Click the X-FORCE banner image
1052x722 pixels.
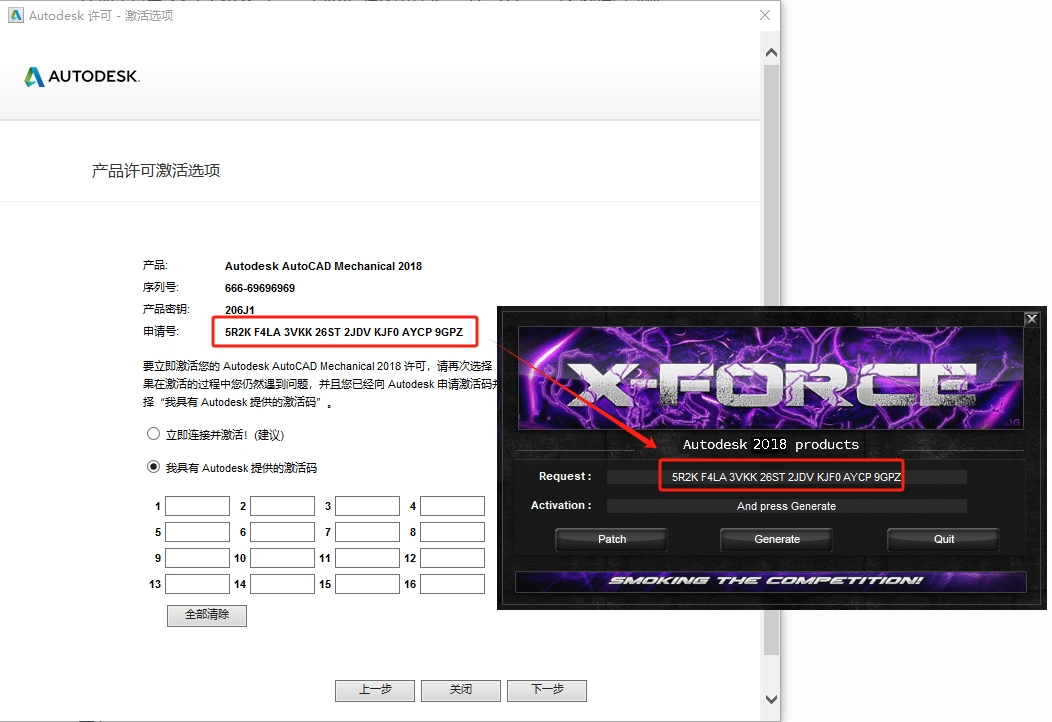(x=771, y=378)
